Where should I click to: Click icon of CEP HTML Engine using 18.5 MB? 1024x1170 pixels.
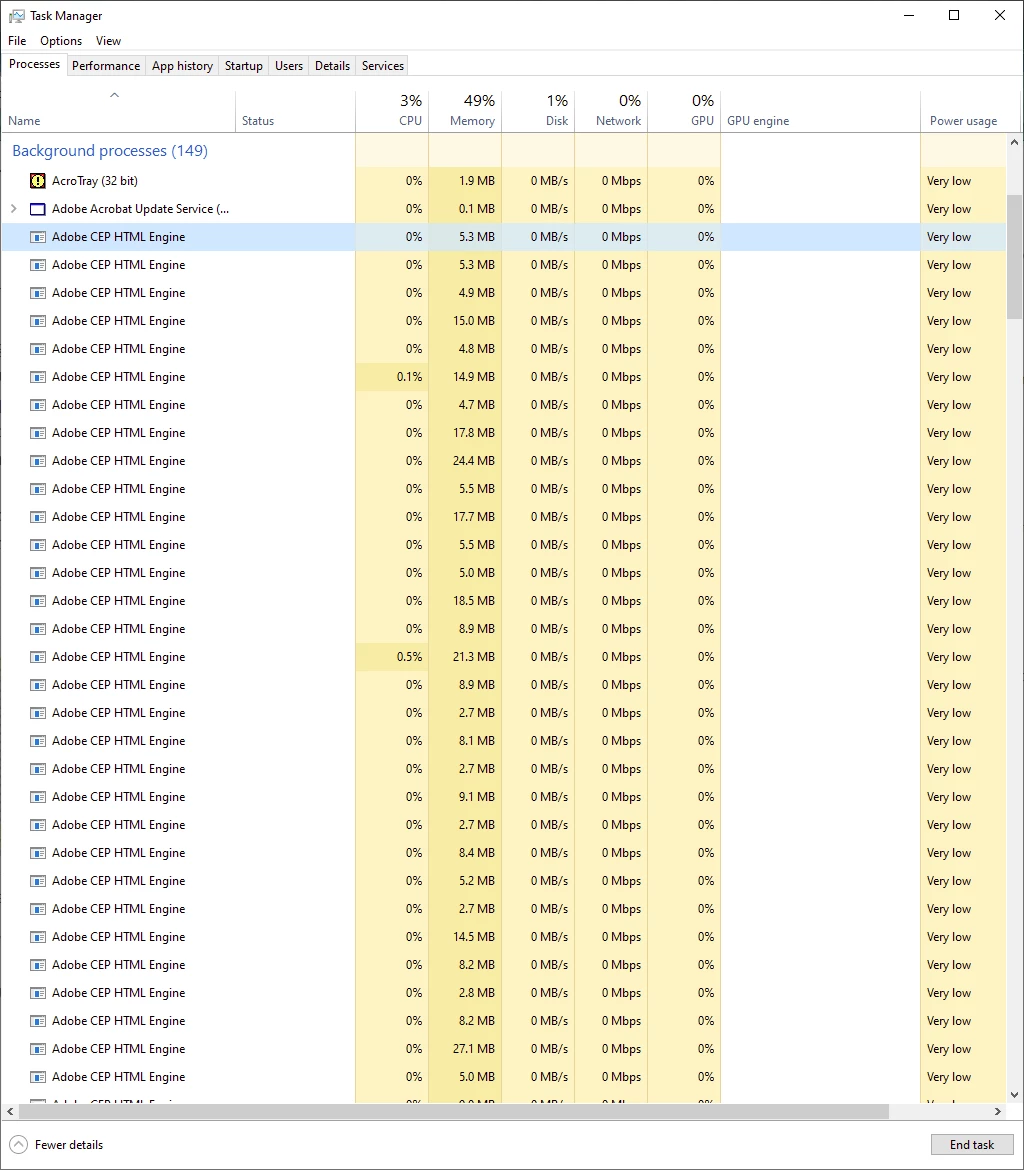tap(37, 601)
